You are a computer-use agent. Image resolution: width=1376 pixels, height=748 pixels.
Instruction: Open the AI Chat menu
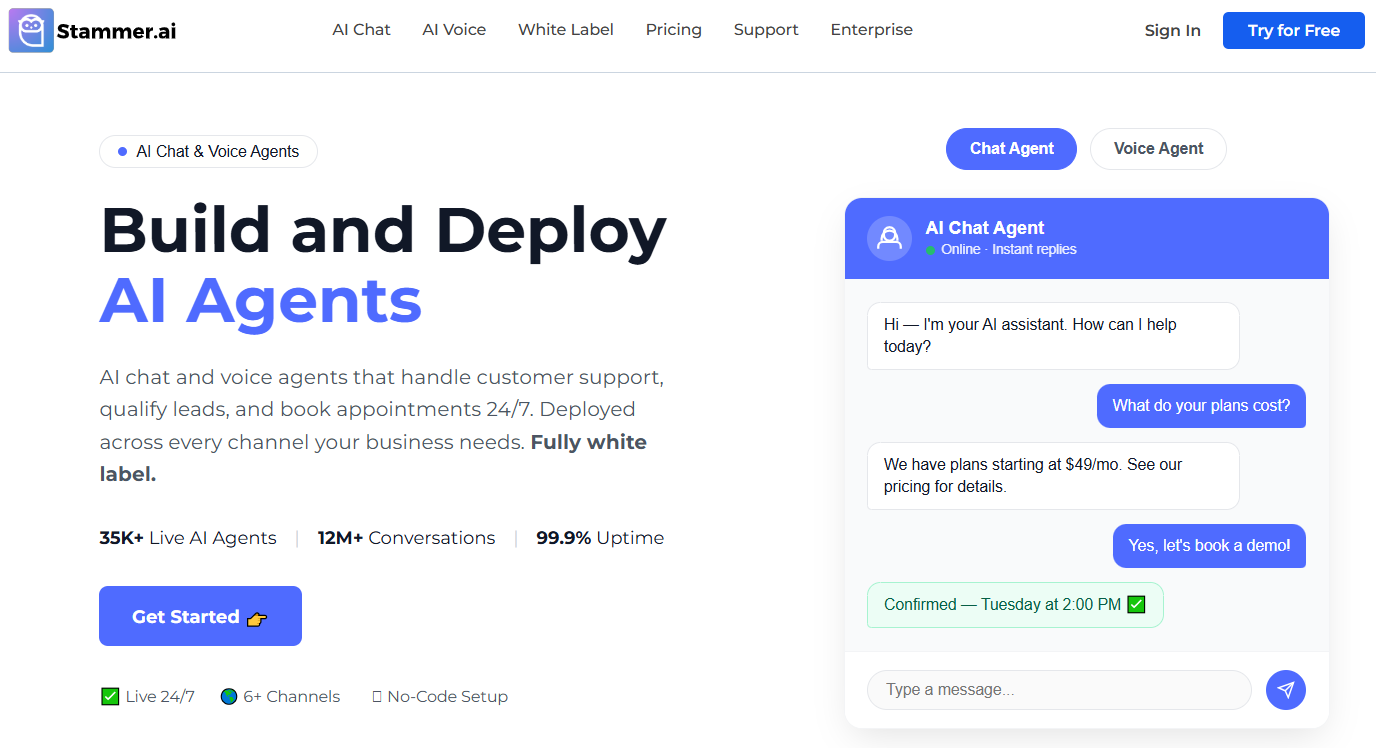(x=362, y=30)
